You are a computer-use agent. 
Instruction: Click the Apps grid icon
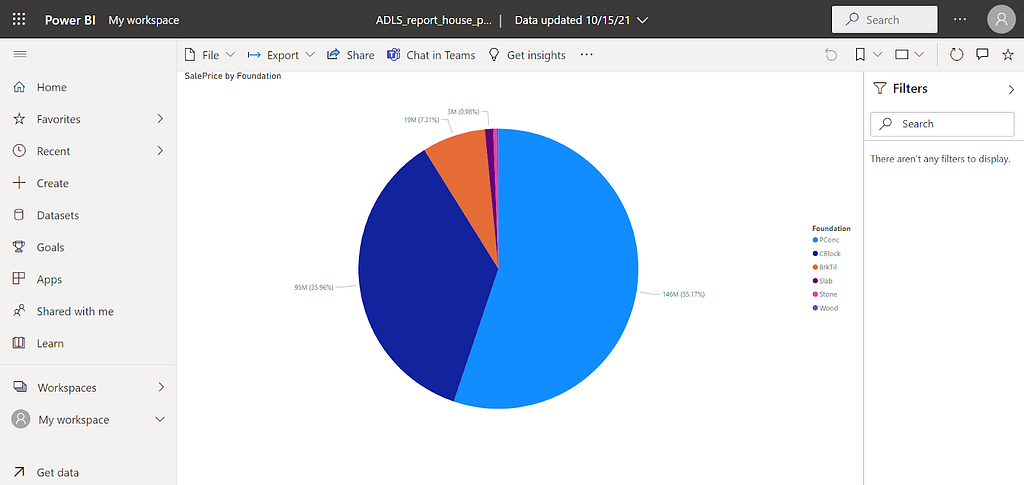click(20, 279)
